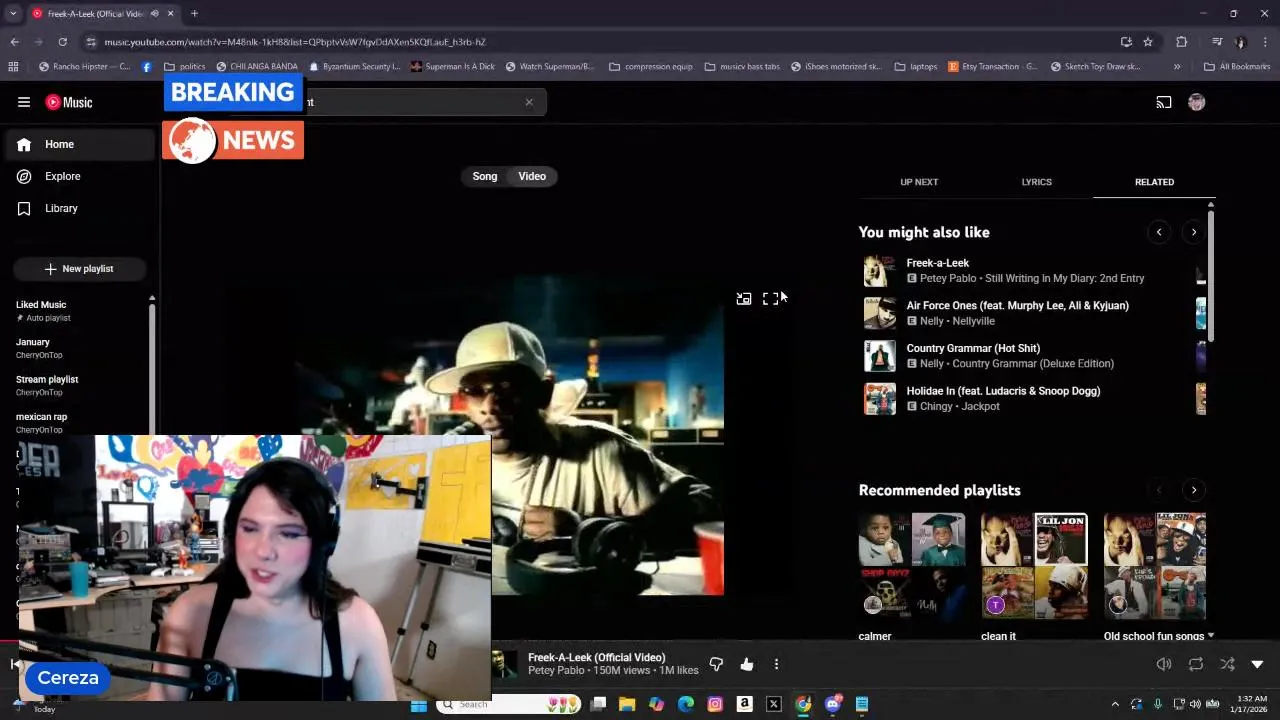Show hidden bookmarks chevron

[x=1177, y=67]
